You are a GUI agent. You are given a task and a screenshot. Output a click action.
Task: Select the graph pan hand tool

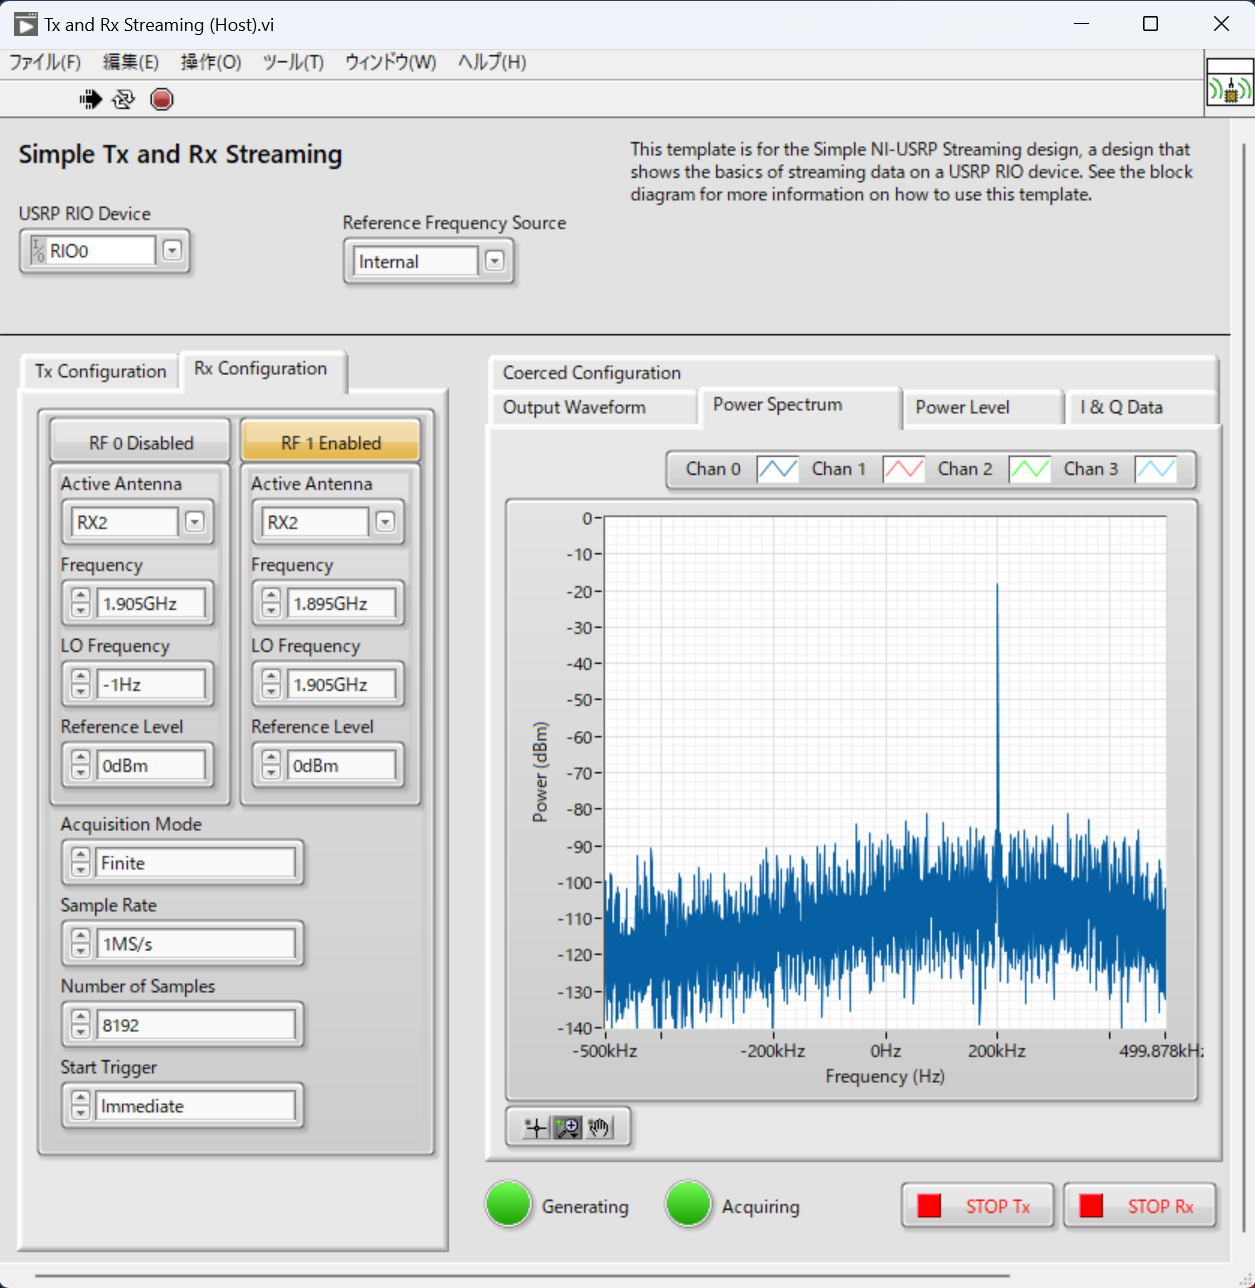(599, 1128)
